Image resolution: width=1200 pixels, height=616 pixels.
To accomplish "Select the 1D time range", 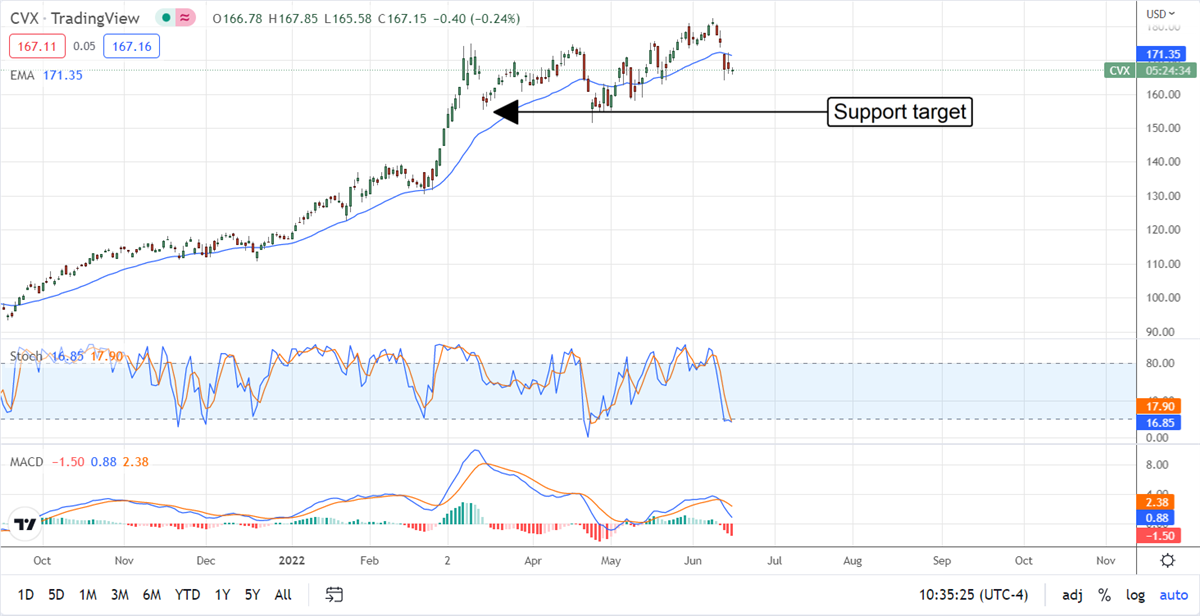I will click(26, 595).
